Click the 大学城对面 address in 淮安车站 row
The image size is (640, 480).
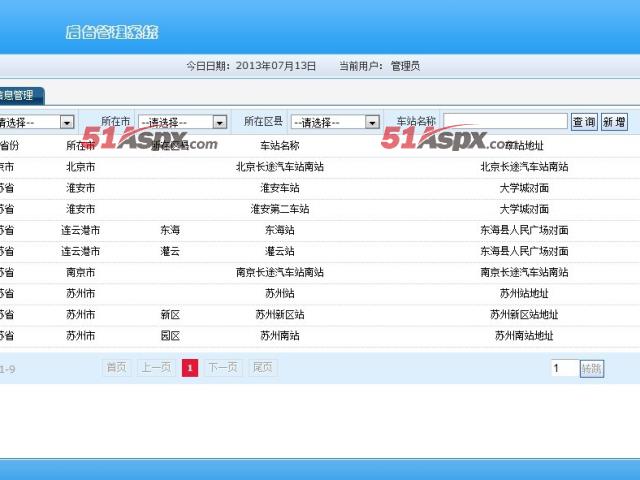point(524,188)
